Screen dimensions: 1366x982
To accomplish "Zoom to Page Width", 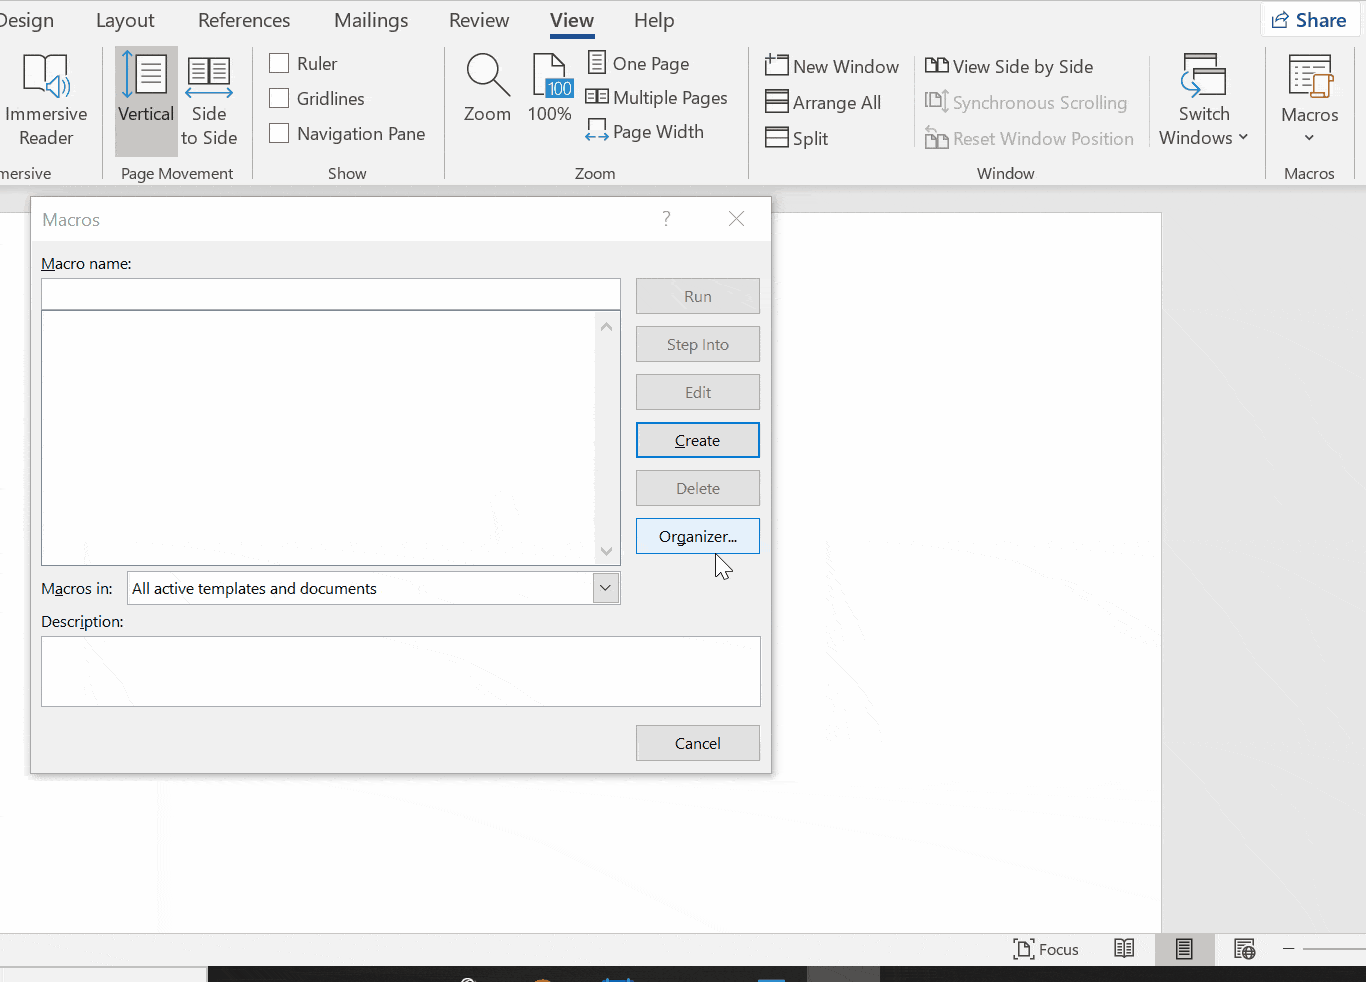I will tap(645, 131).
